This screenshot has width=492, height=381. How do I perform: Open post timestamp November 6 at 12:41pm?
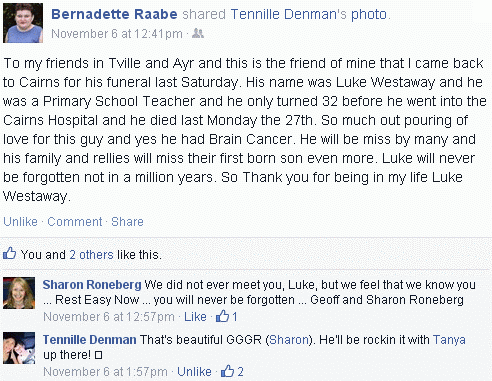(x=117, y=34)
